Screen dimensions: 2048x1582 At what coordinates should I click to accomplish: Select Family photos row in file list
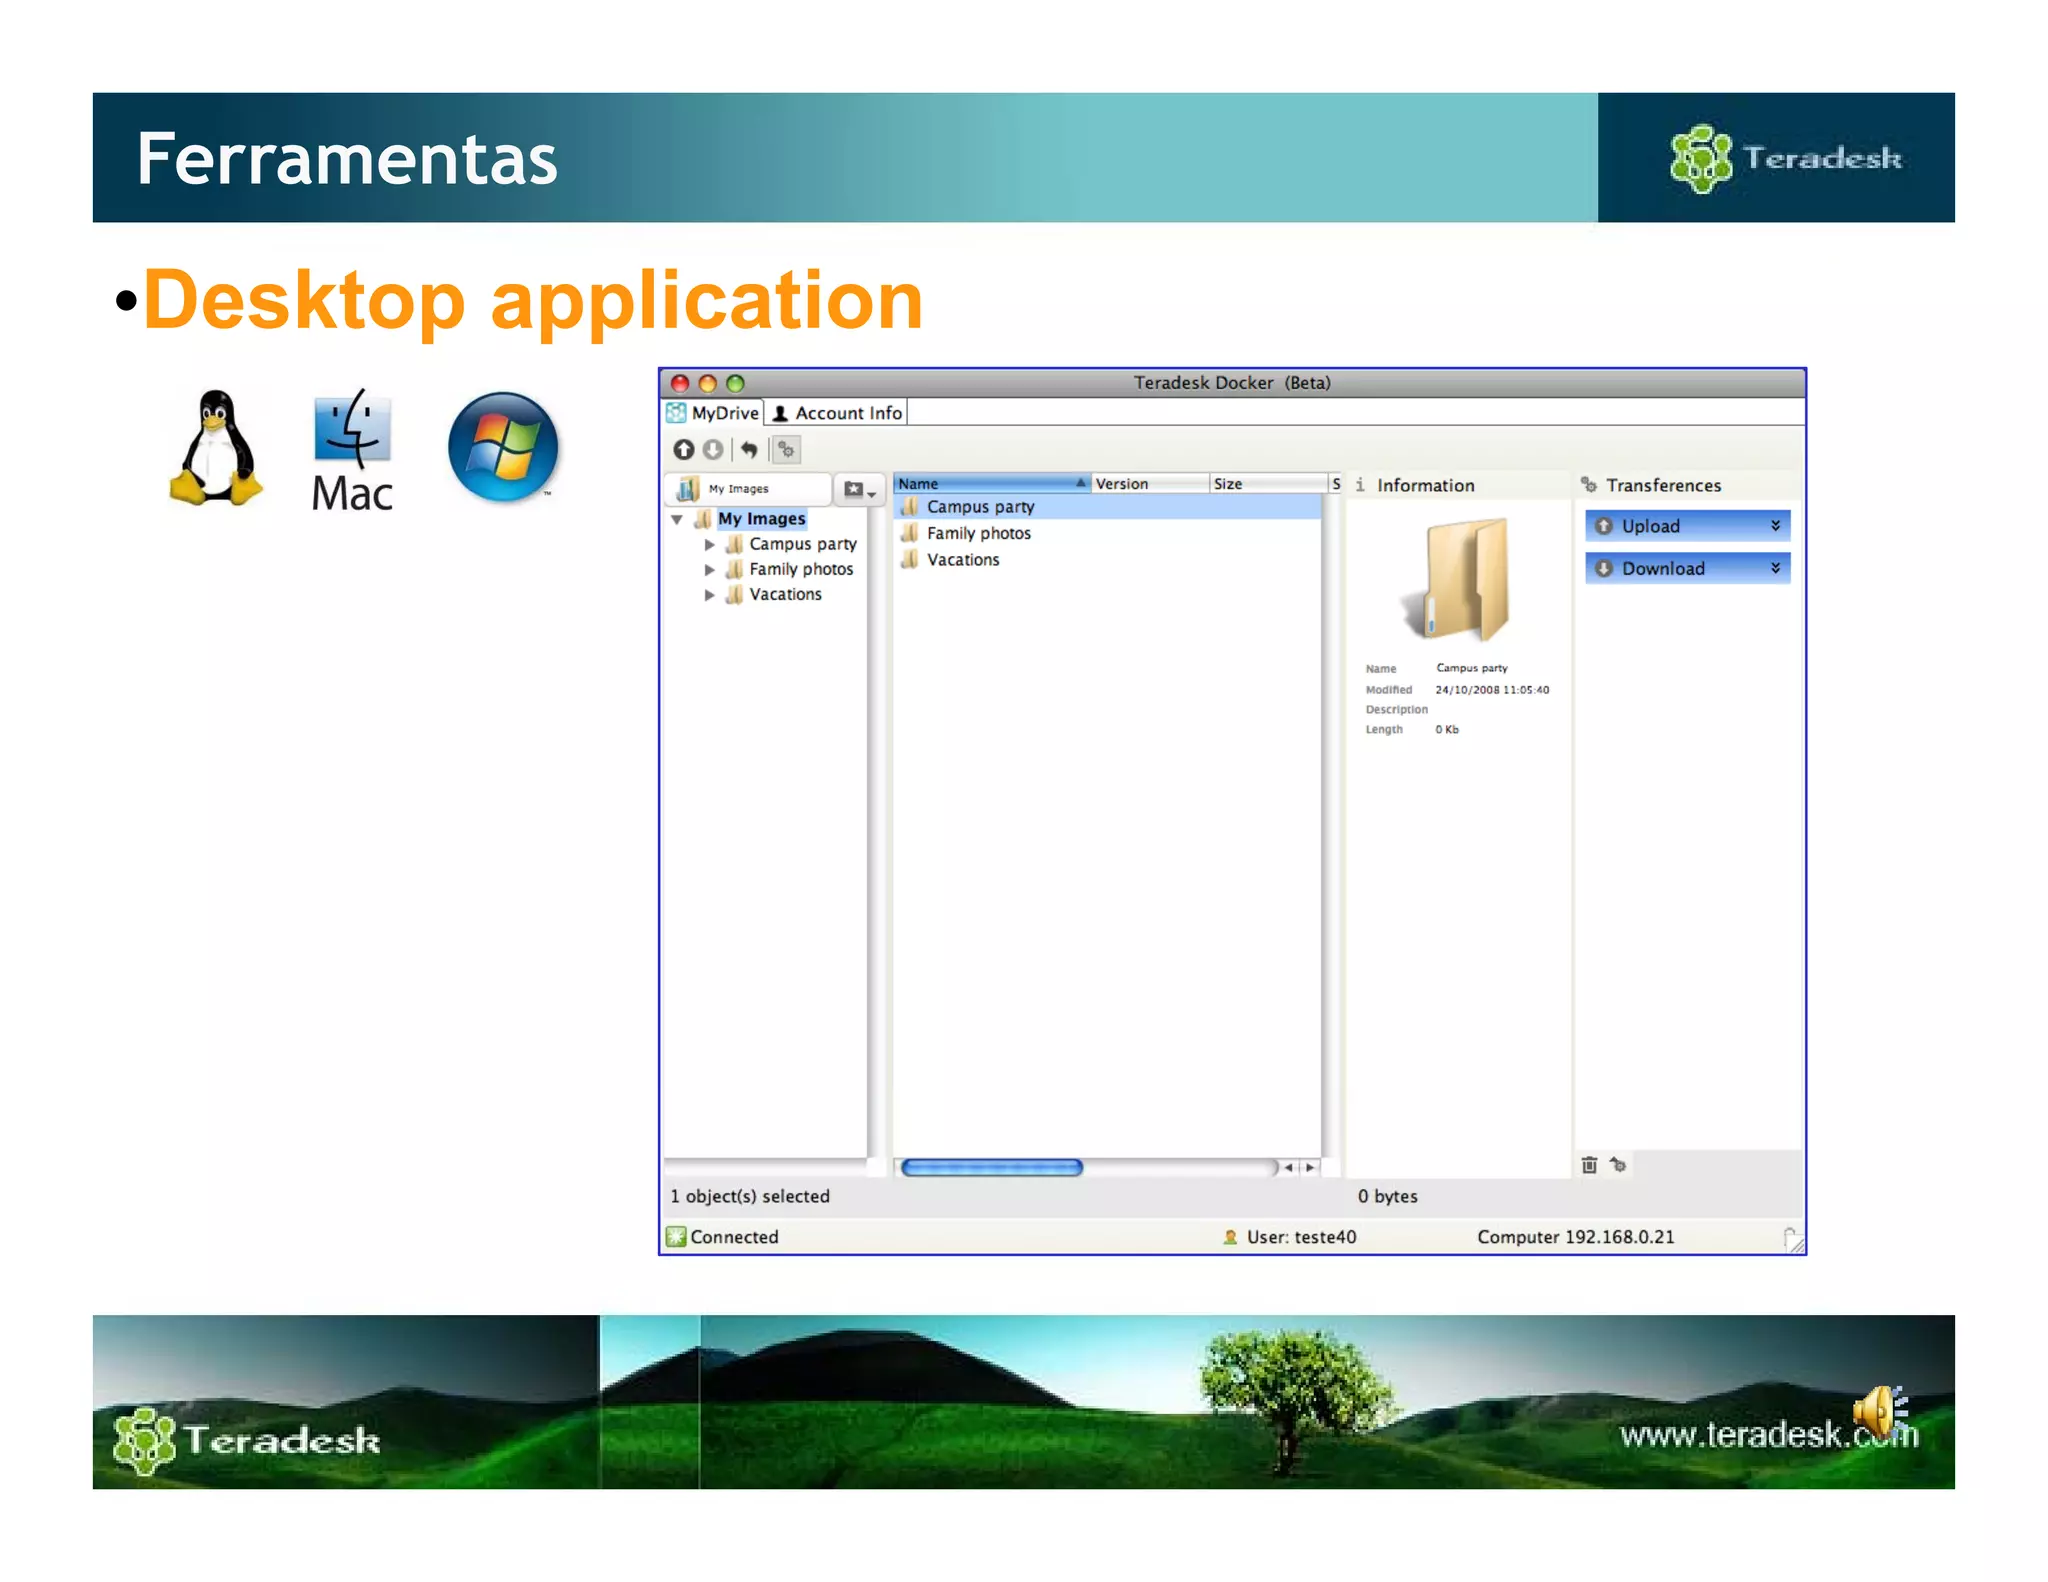coord(1107,533)
